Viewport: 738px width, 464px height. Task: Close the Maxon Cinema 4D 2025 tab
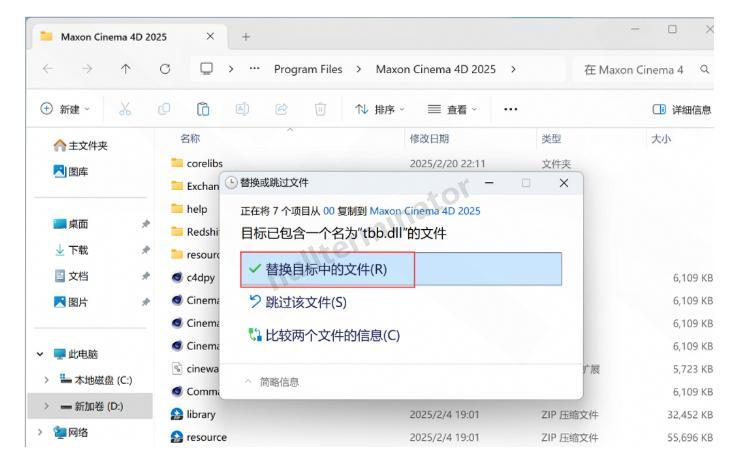pyautogui.click(x=210, y=36)
